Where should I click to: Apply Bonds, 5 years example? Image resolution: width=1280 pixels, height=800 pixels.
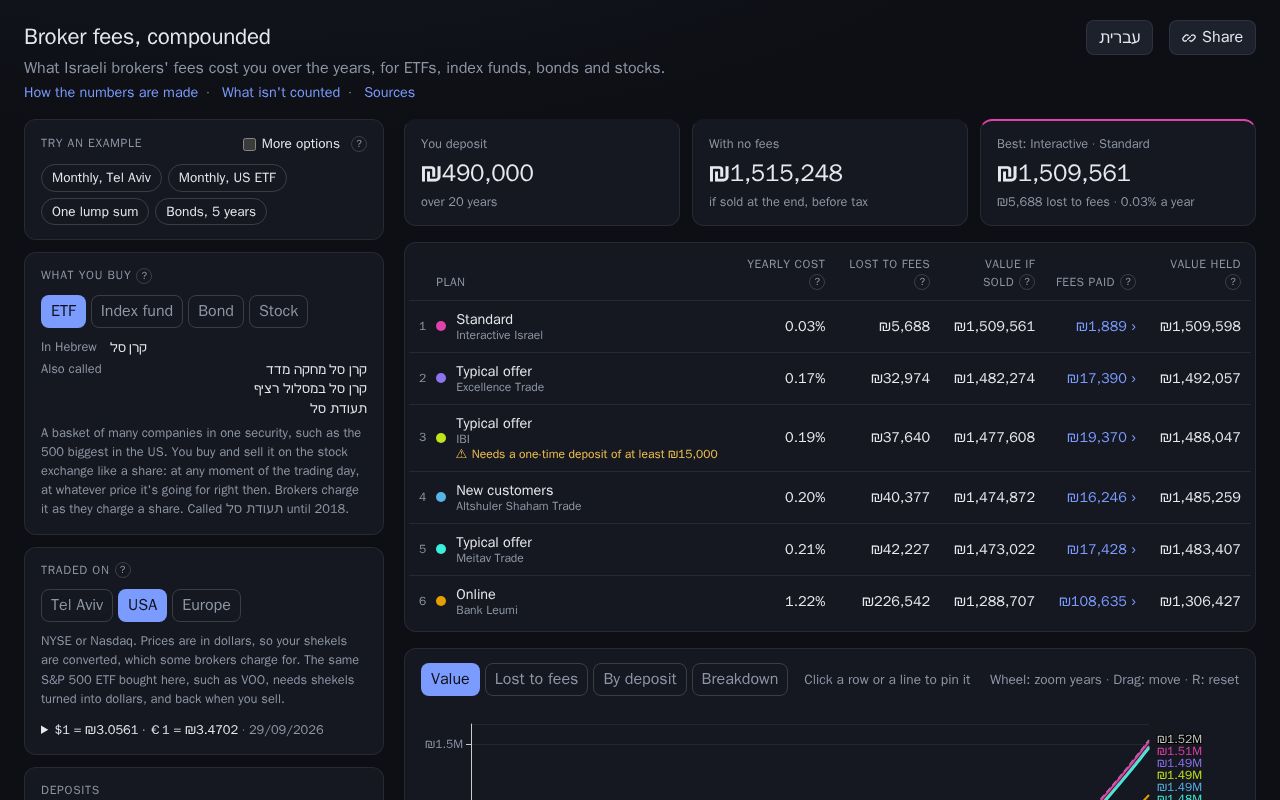[x=211, y=212]
